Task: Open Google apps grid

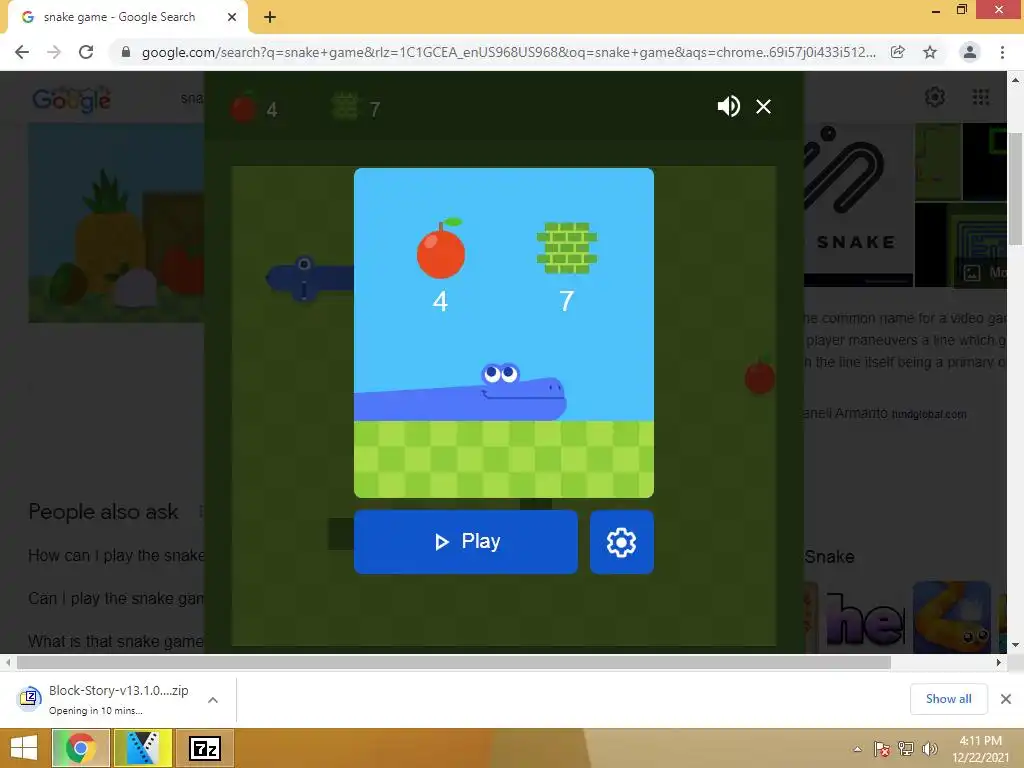Action: click(x=981, y=97)
